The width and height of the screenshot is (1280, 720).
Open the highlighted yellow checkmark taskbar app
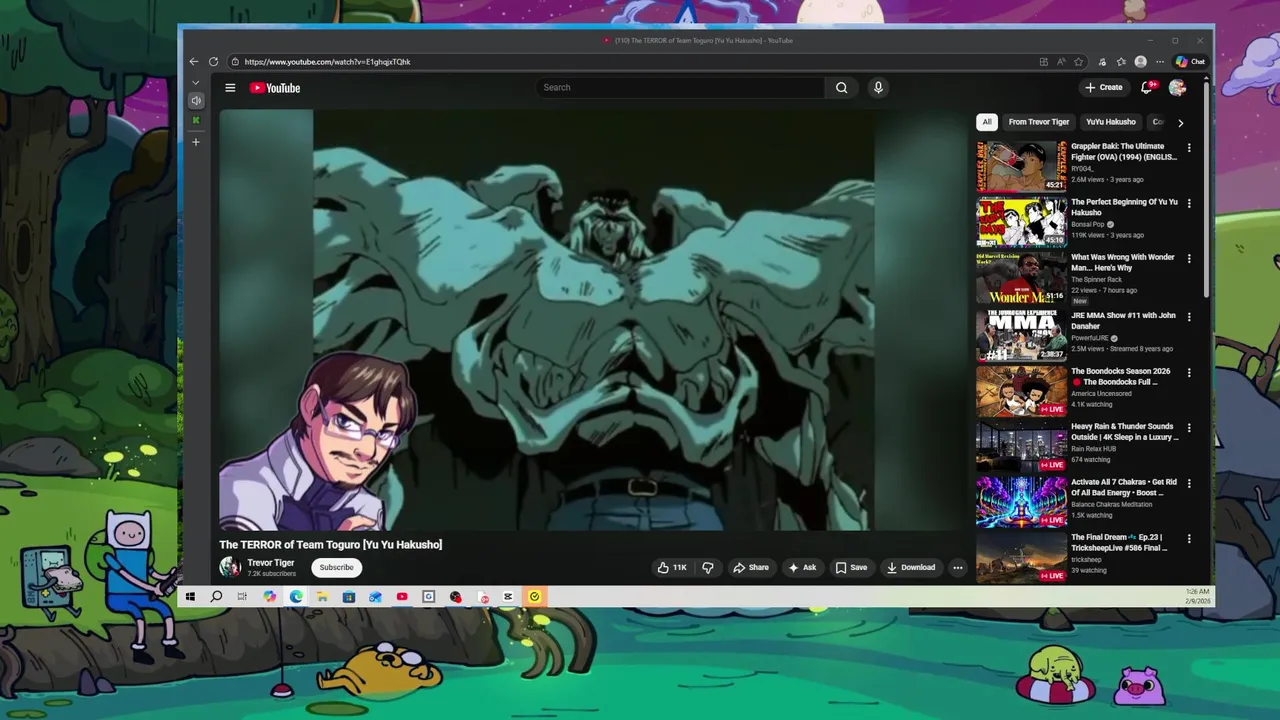[x=534, y=597]
